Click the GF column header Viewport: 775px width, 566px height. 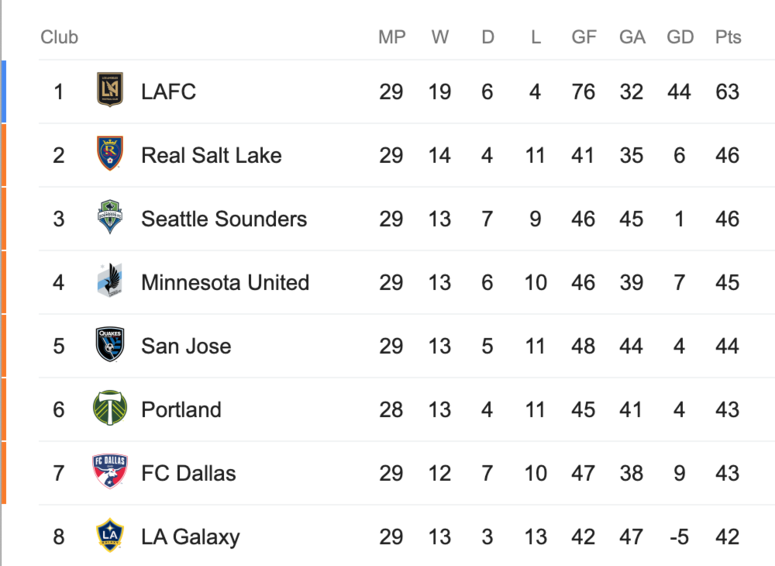tap(584, 37)
